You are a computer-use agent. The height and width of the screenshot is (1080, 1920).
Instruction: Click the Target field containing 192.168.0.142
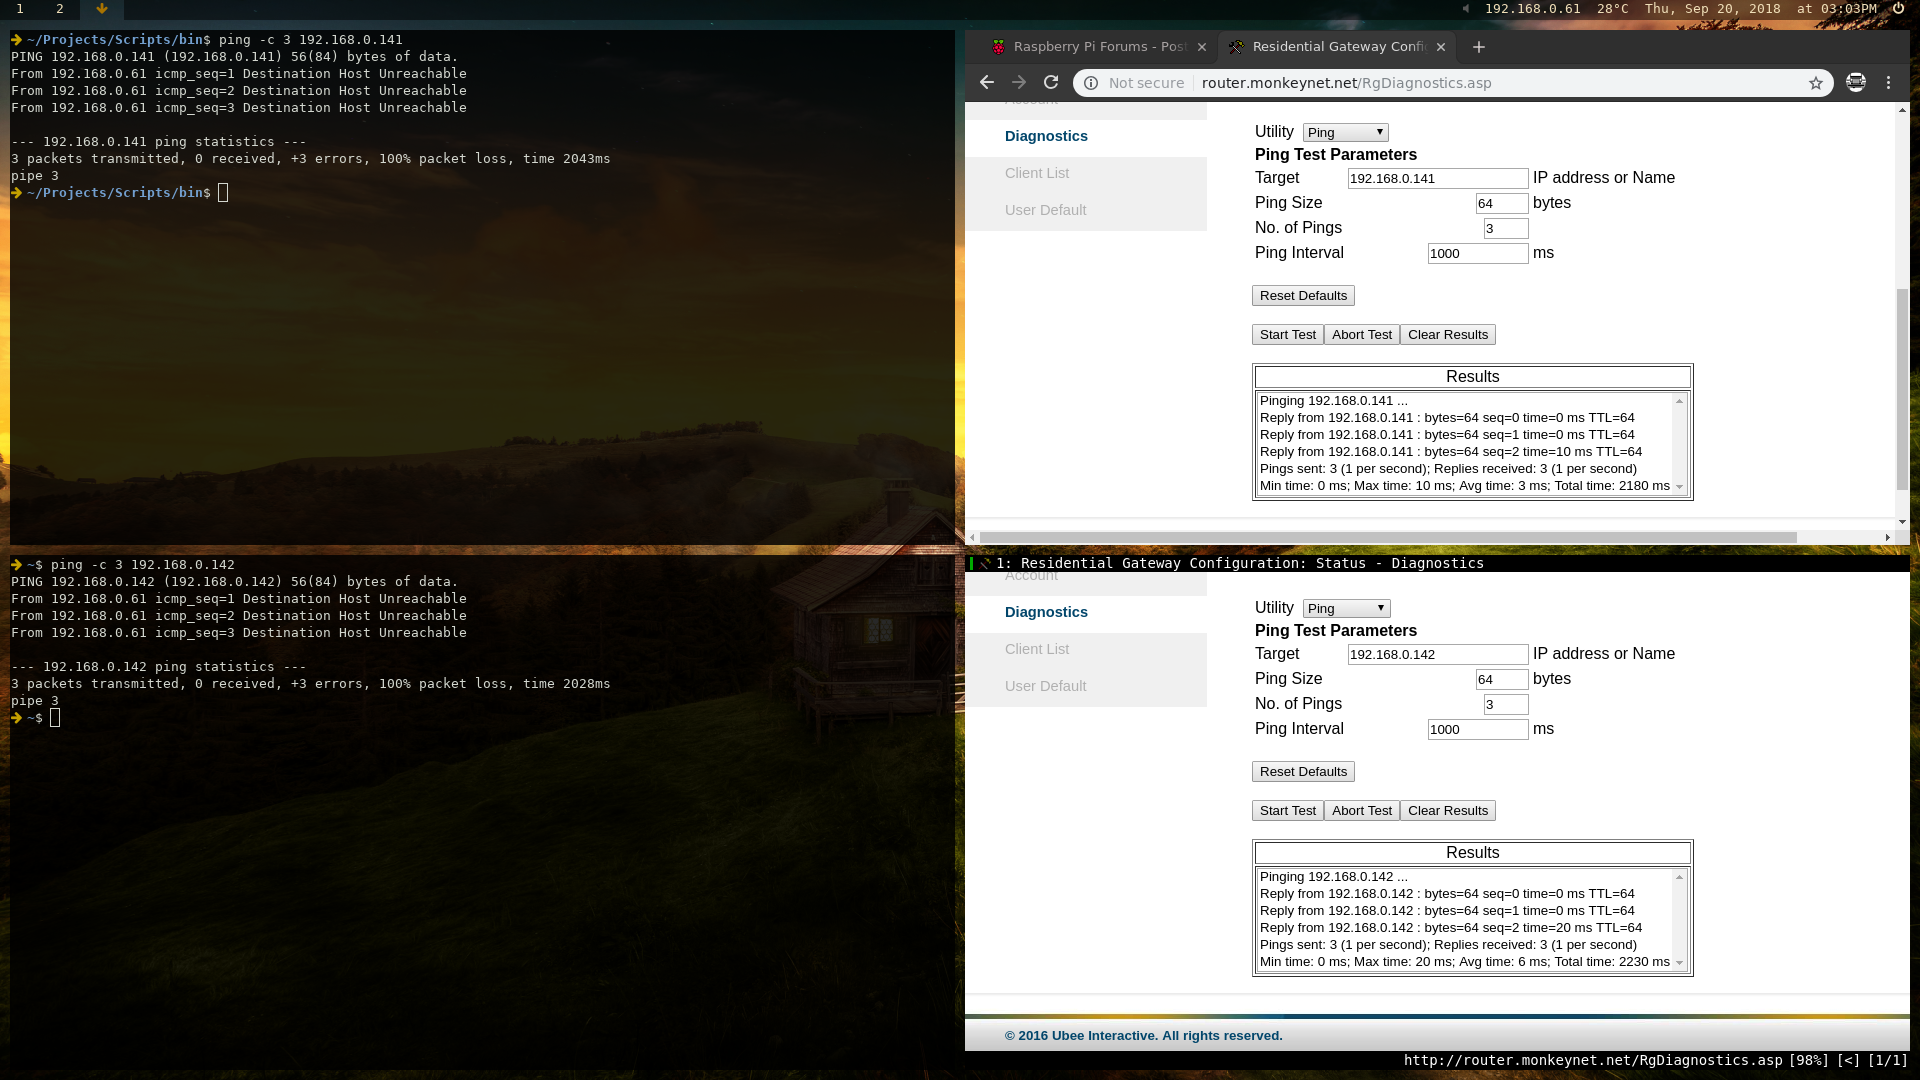(1437, 655)
